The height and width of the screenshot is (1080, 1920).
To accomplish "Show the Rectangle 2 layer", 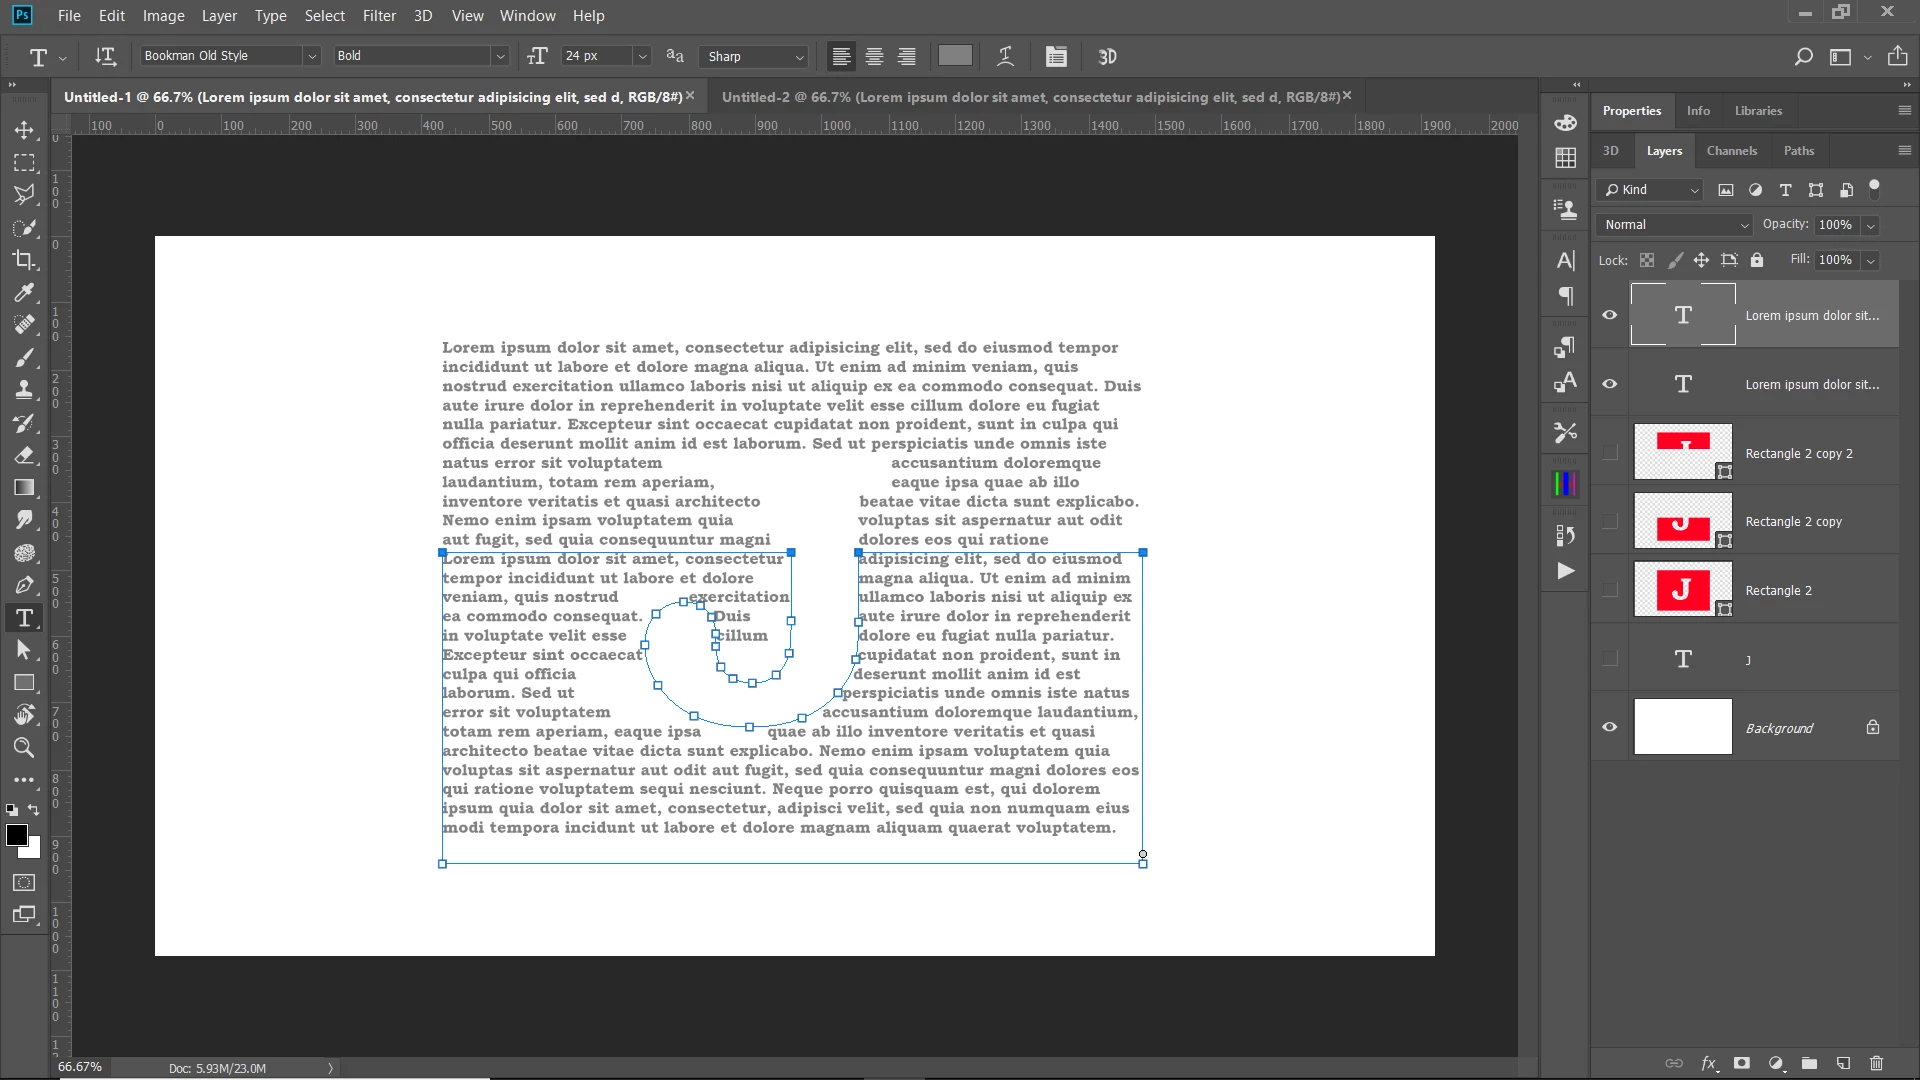I will (1609, 590).
